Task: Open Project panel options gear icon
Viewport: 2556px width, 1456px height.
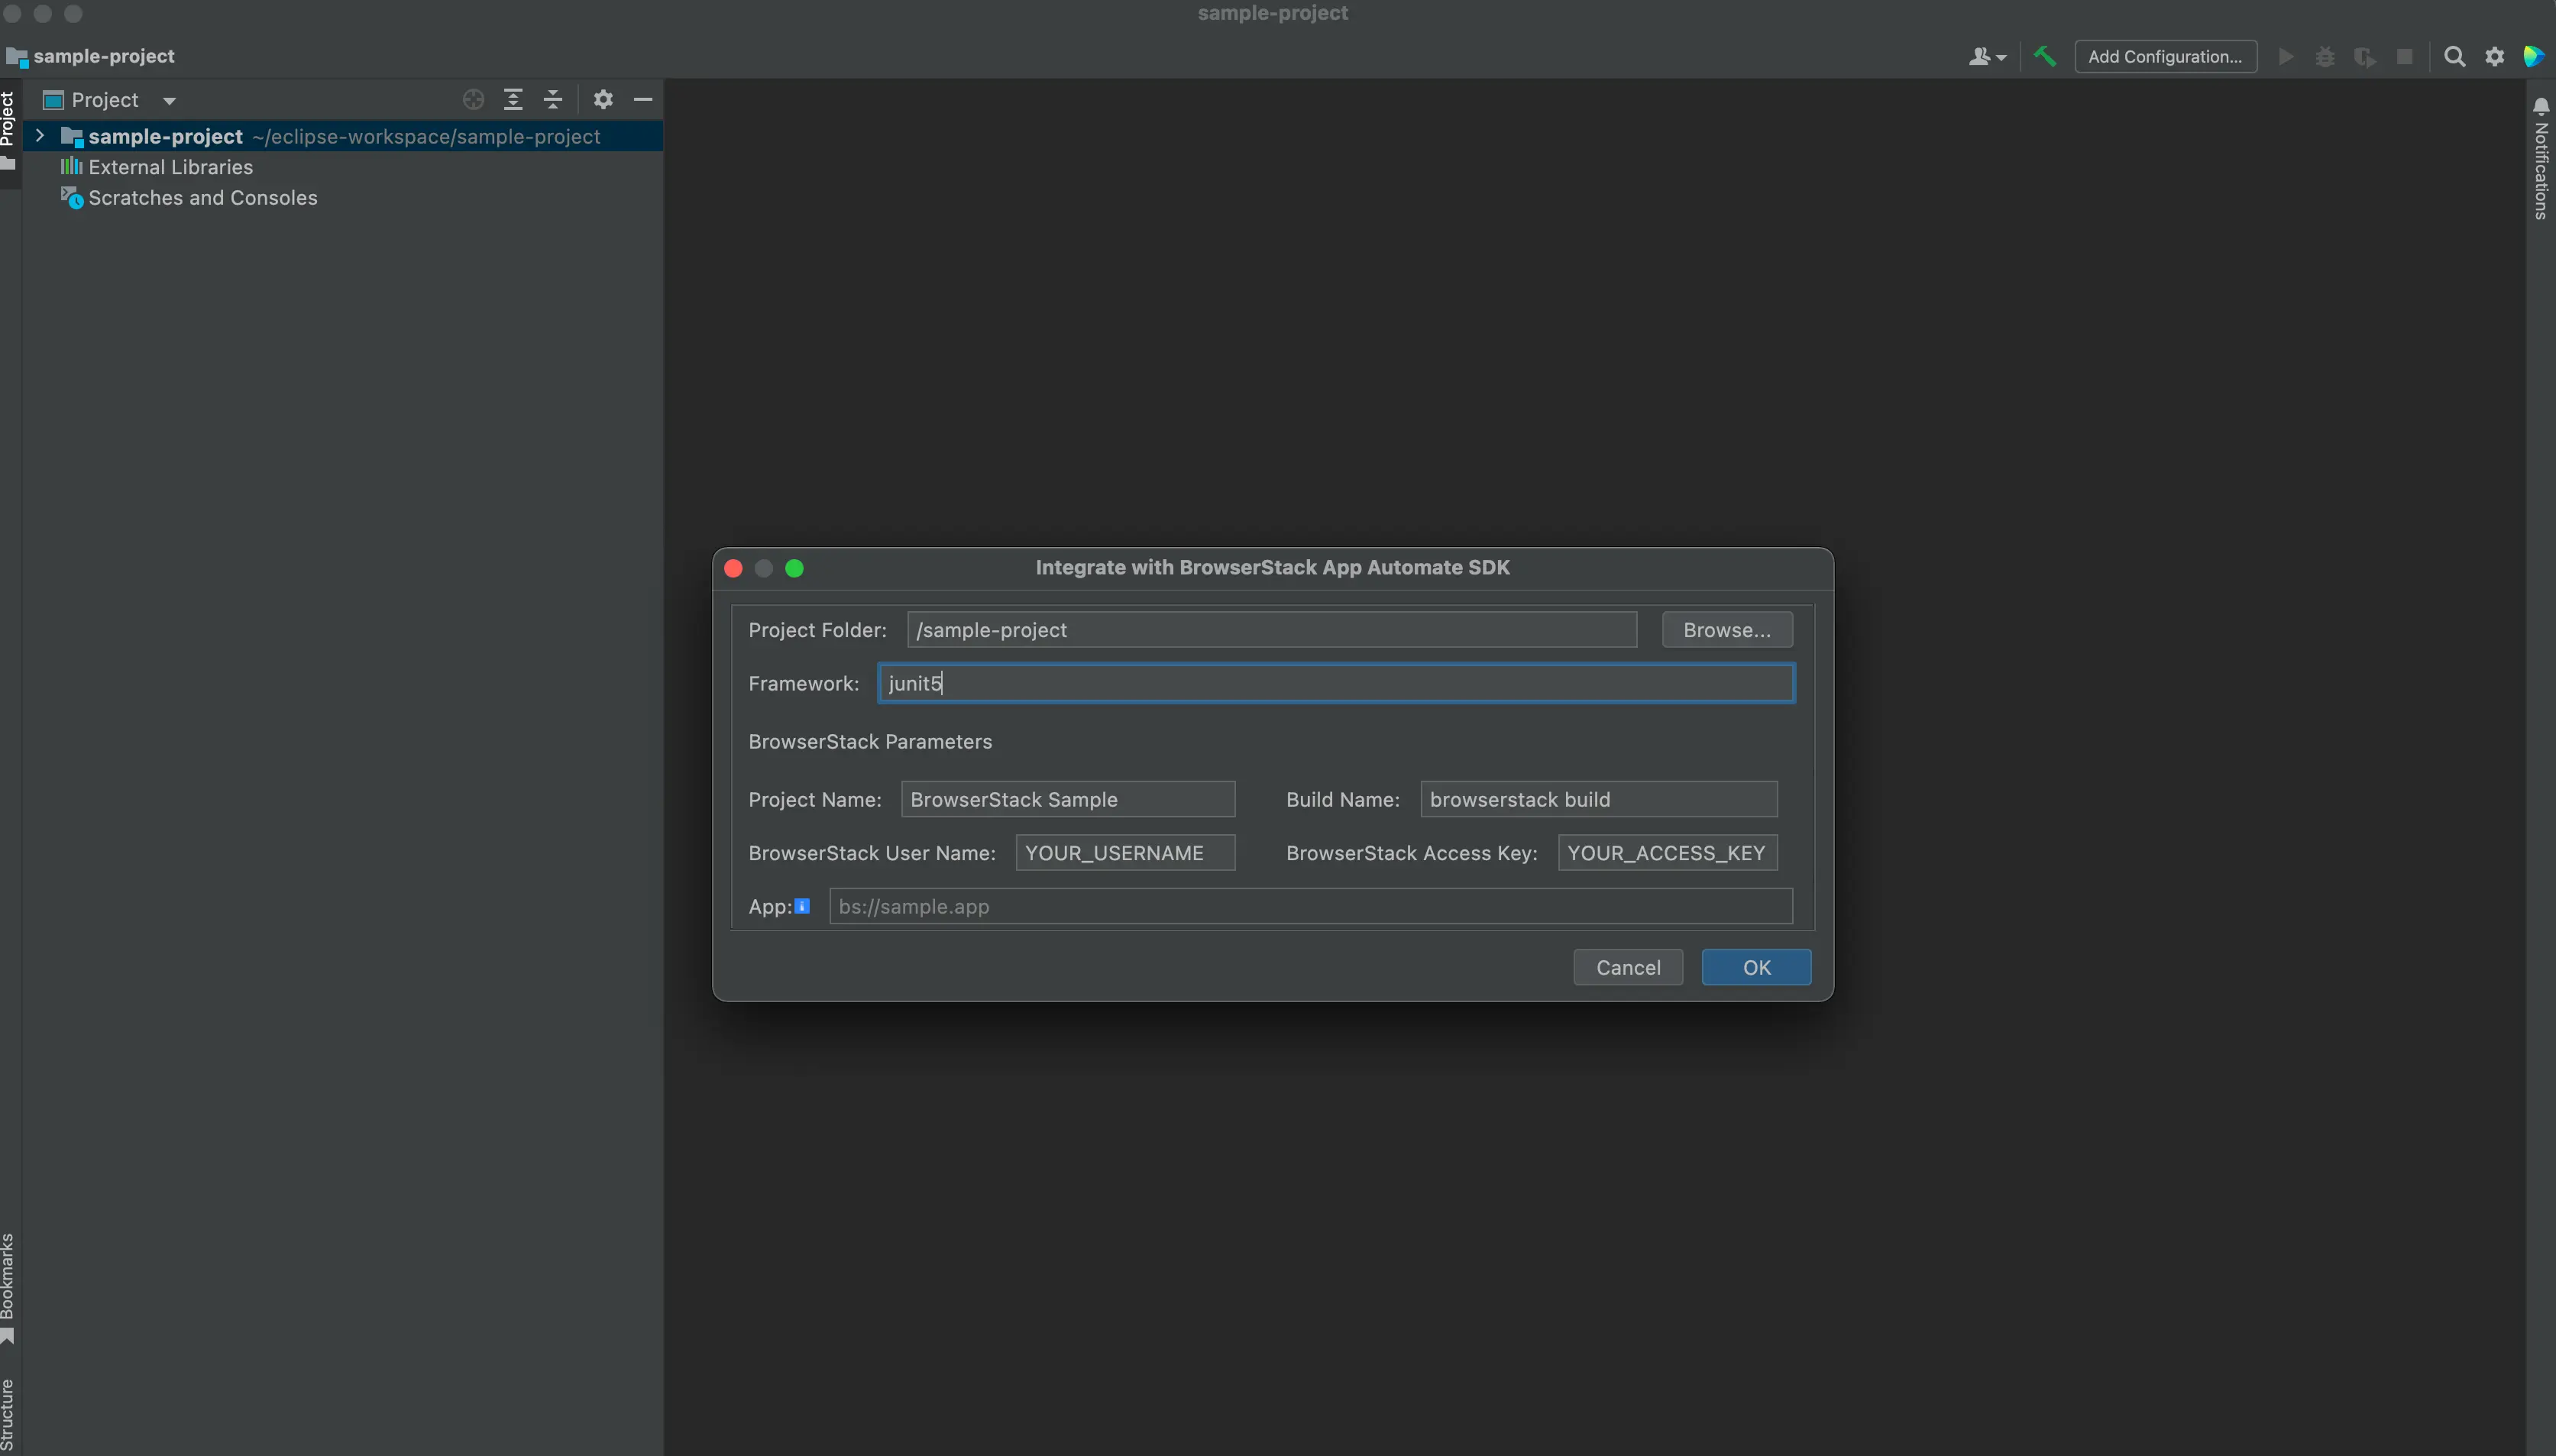Action: tap(602, 99)
